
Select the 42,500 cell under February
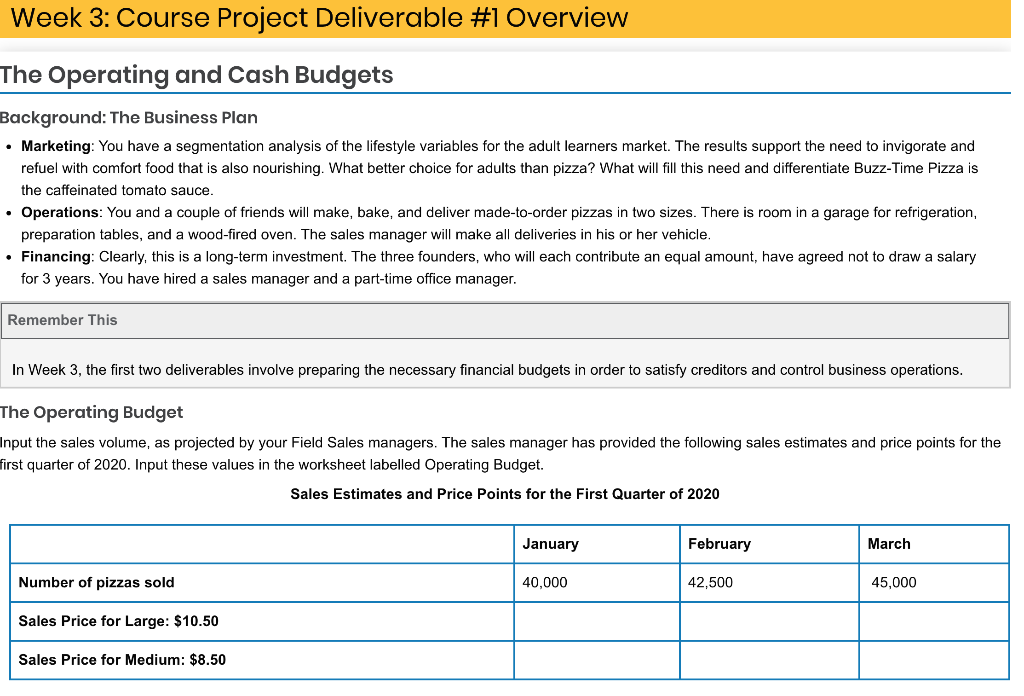pos(709,582)
